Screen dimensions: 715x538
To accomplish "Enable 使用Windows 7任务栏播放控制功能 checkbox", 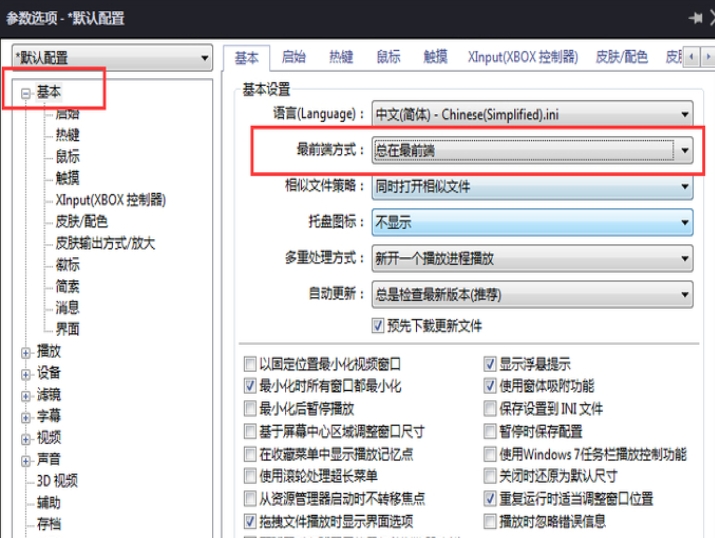I will point(490,454).
